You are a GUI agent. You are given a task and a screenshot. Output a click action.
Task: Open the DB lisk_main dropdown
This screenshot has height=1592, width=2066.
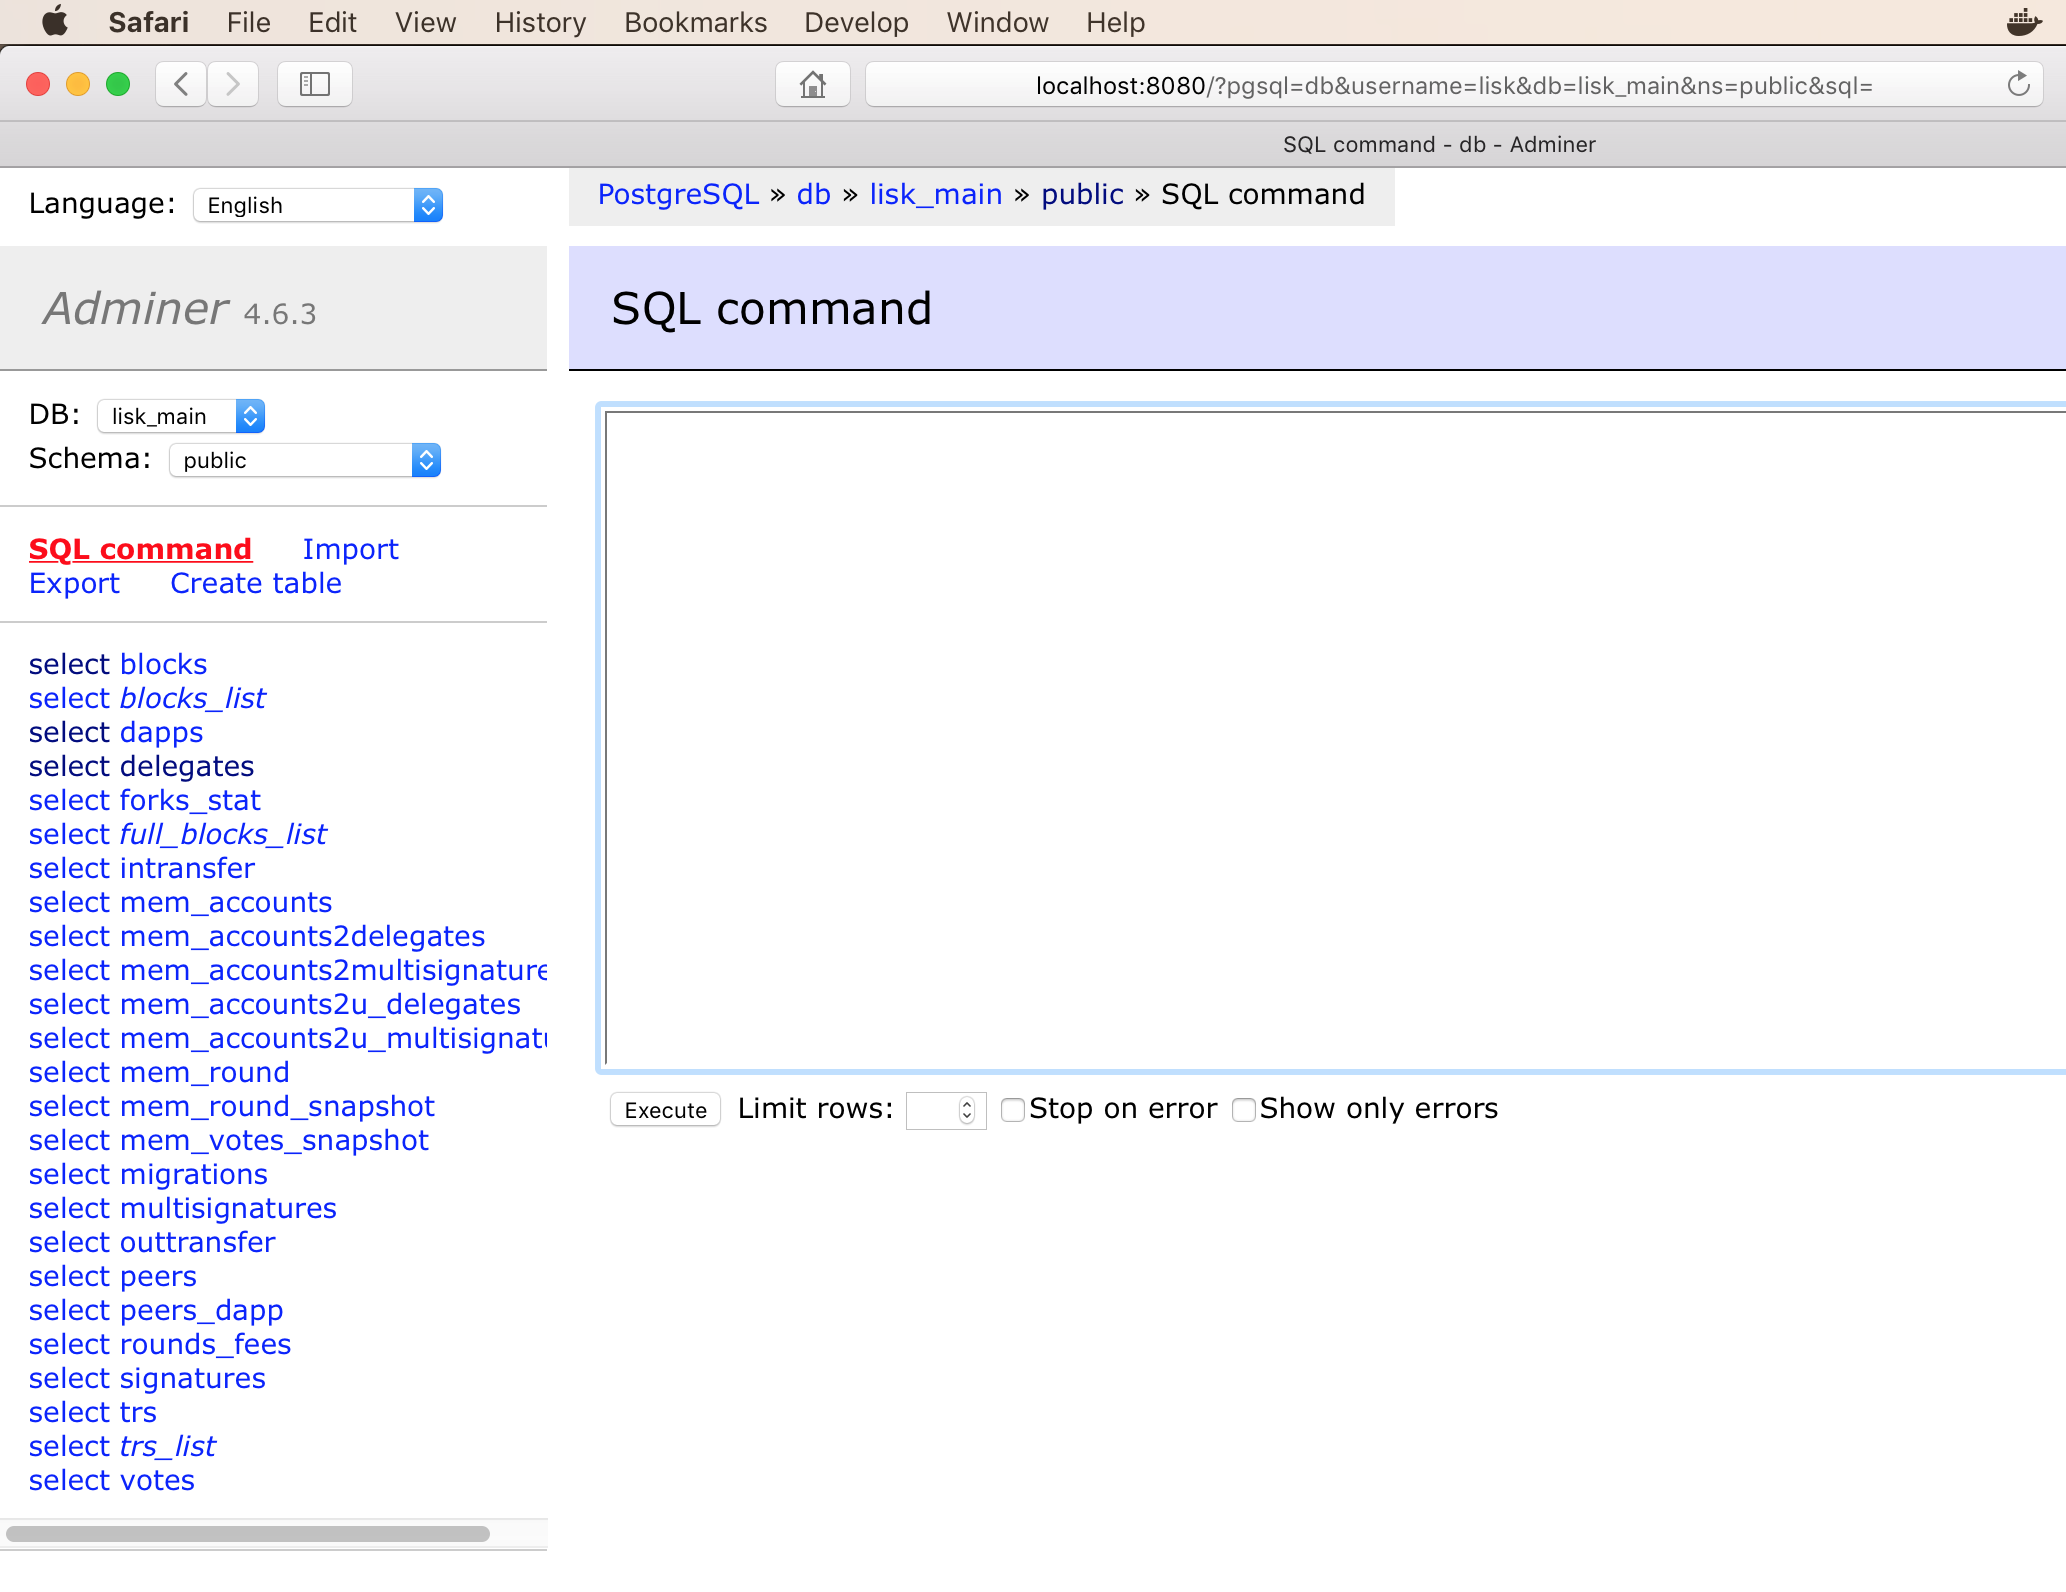tap(181, 416)
